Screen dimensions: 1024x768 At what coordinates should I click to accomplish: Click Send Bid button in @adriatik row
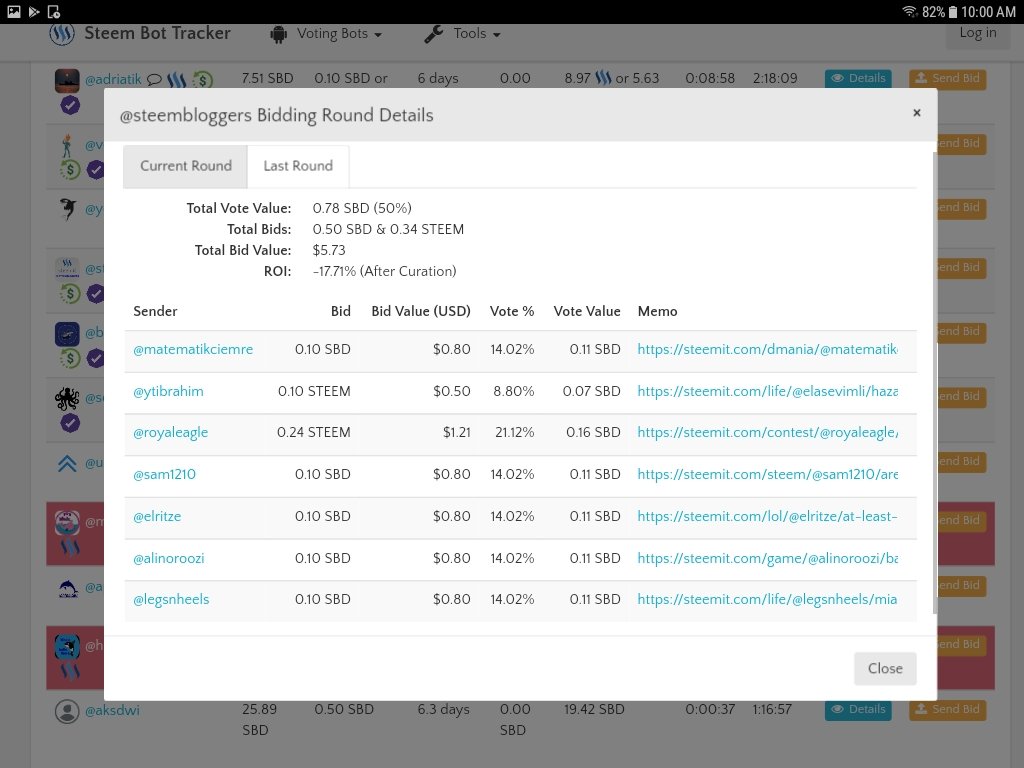click(948, 78)
